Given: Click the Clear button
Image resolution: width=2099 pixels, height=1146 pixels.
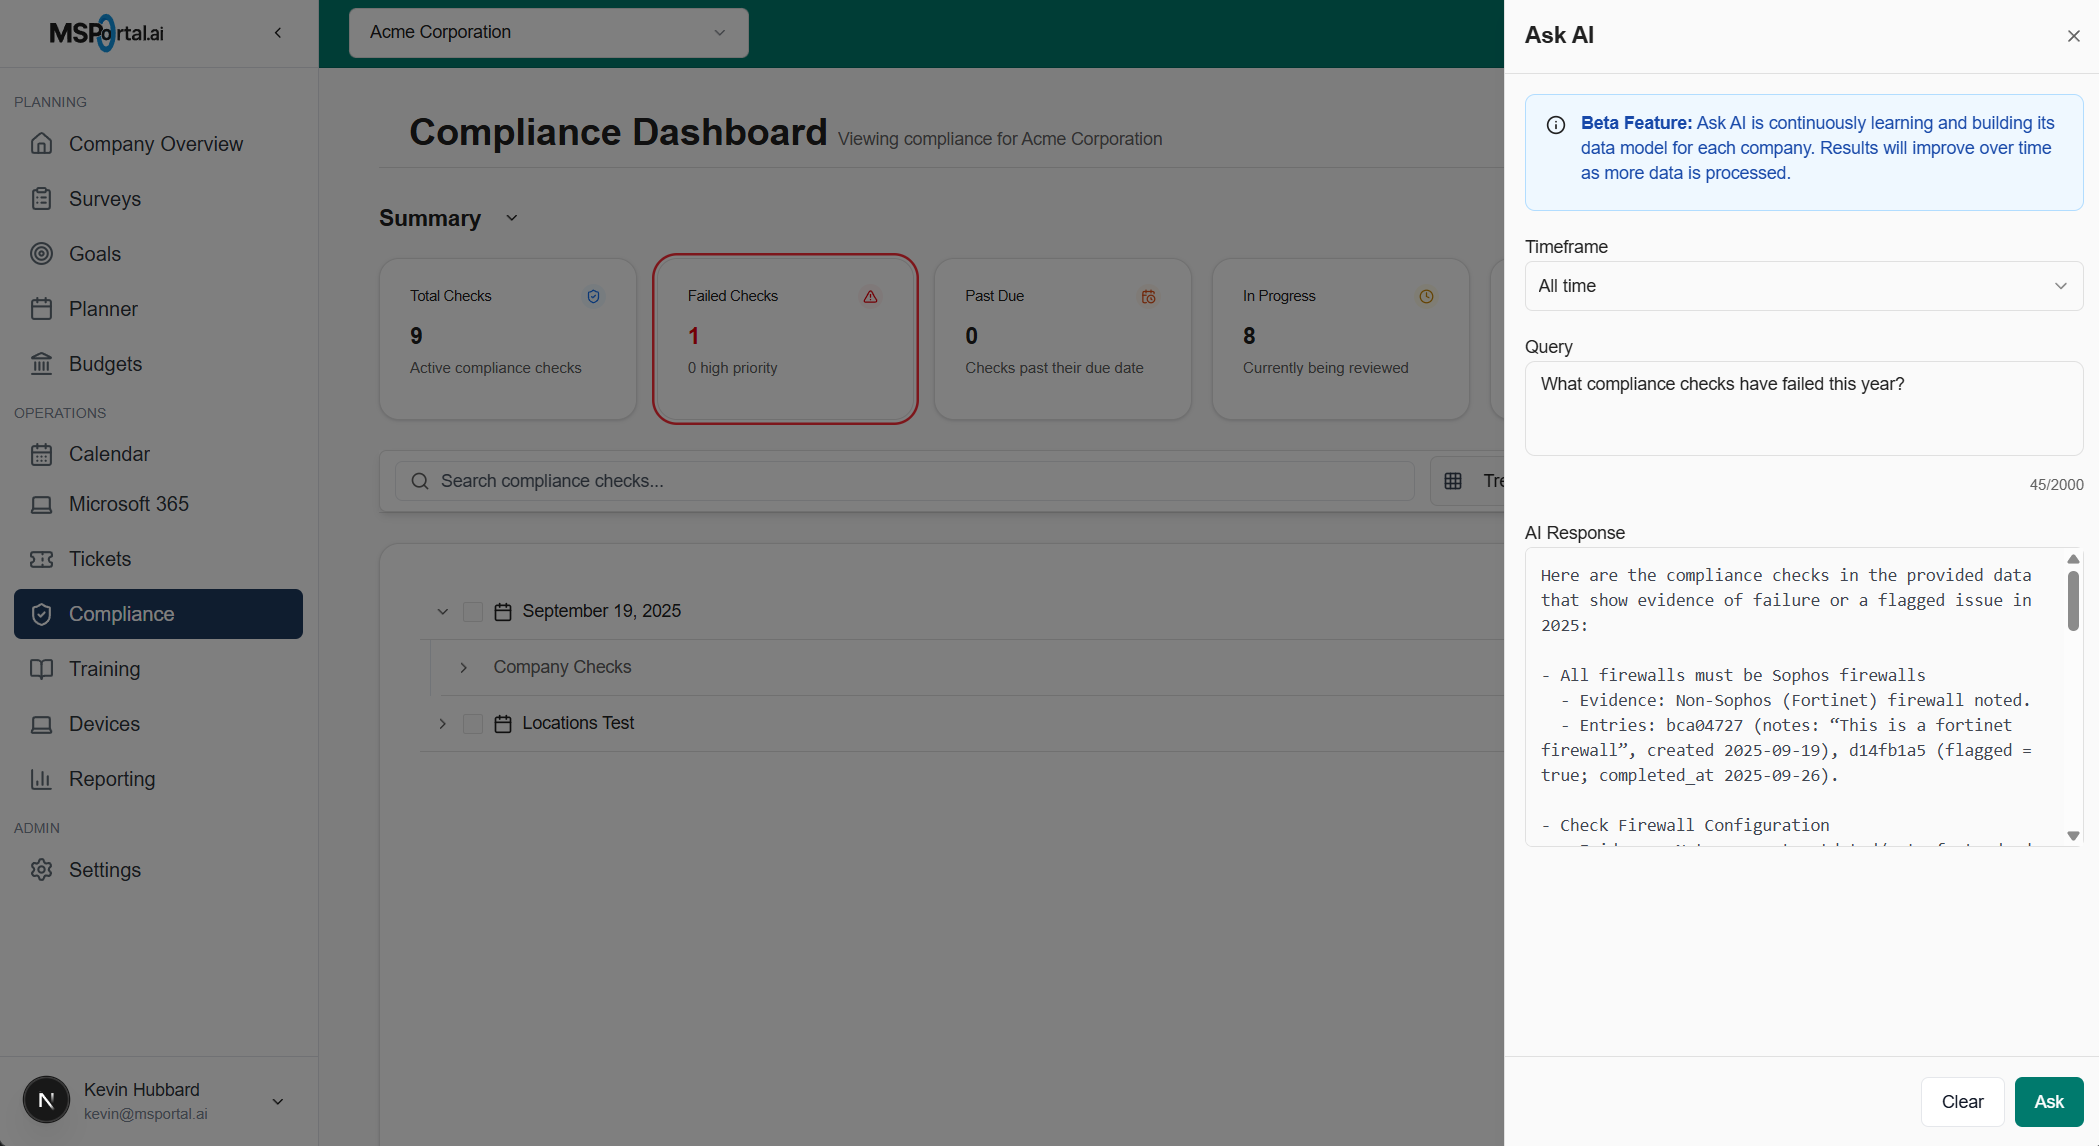Looking at the screenshot, I should tap(1962, 1101).
